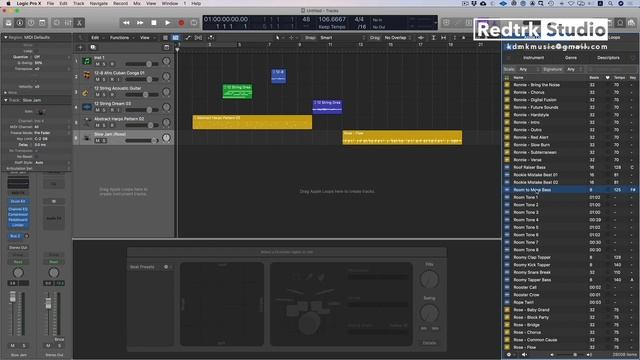The image size is (640, 360).
Task: Select grid view icon in tracks menu bar
Action: point(176,38)
